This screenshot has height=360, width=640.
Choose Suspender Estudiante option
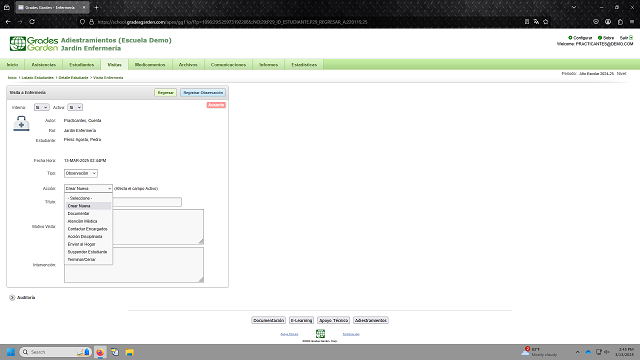click(89, 252)
